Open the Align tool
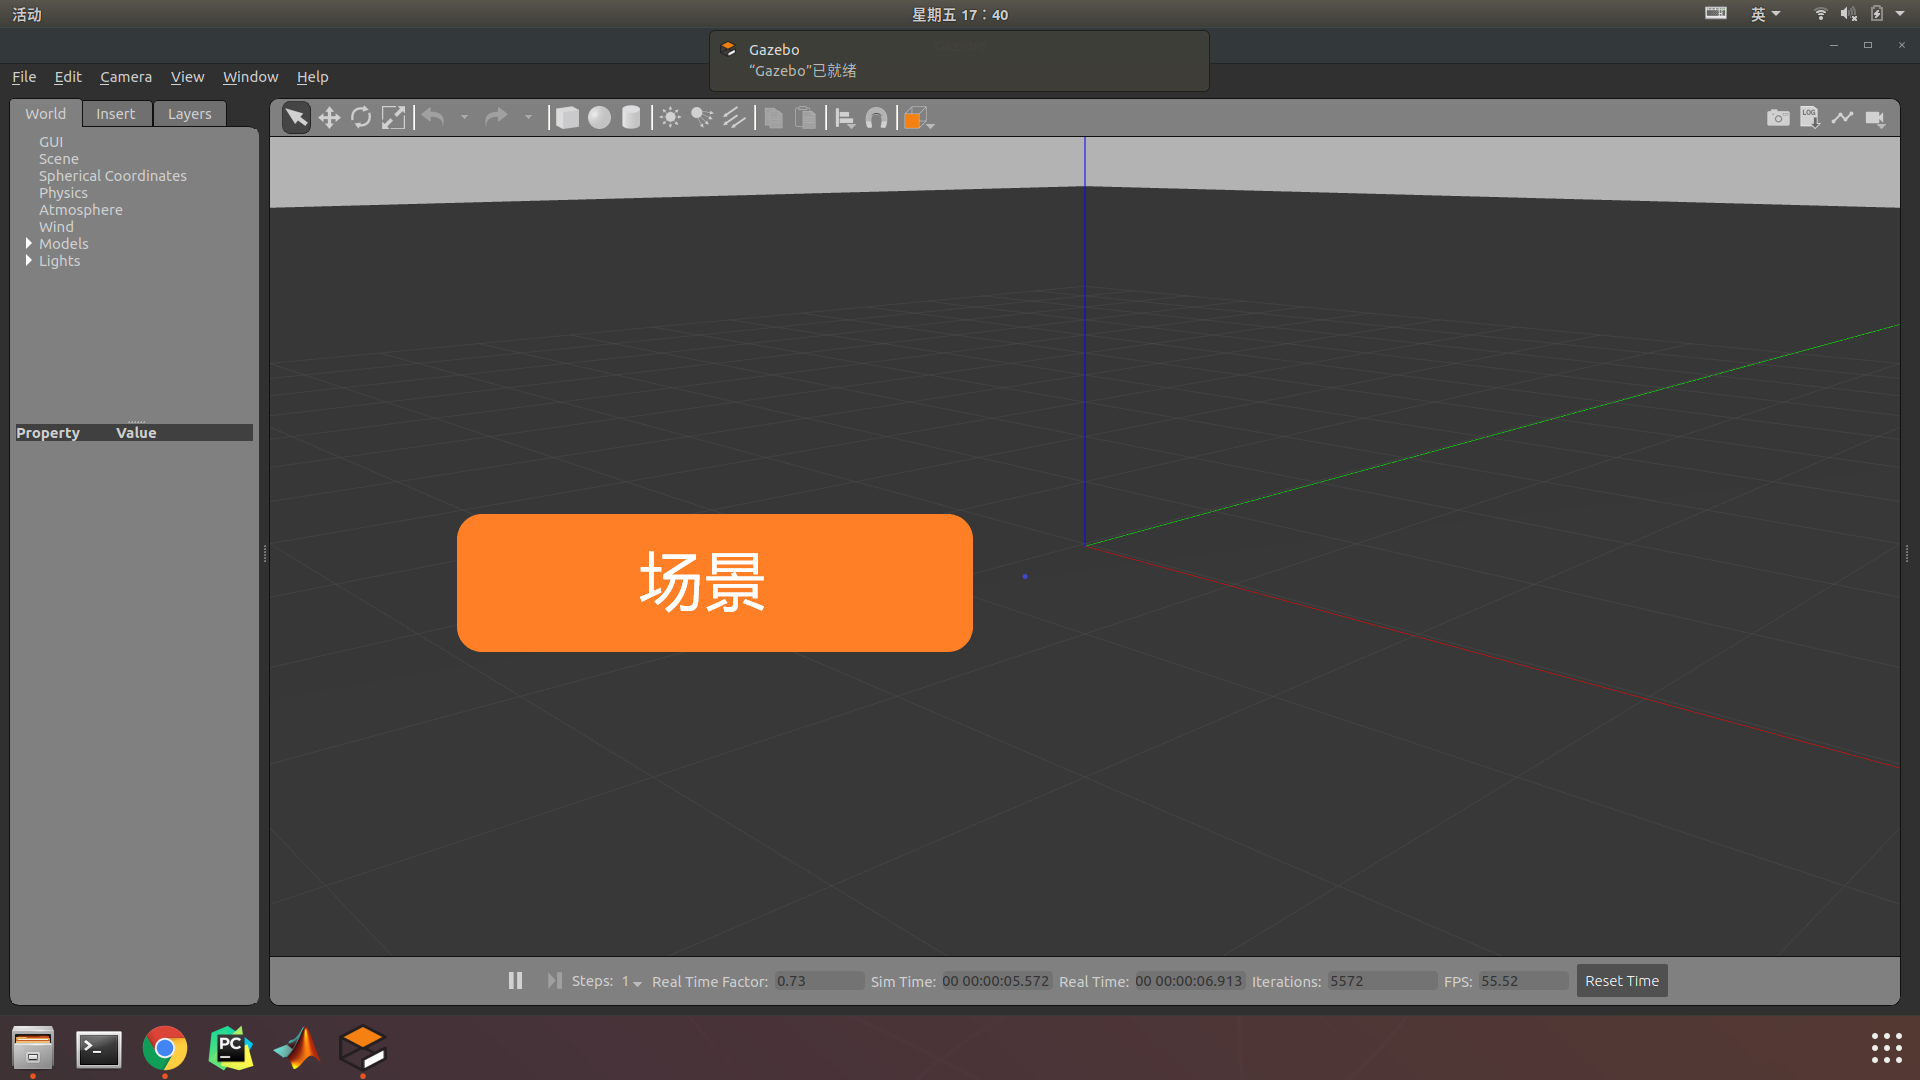 (845, 118)
